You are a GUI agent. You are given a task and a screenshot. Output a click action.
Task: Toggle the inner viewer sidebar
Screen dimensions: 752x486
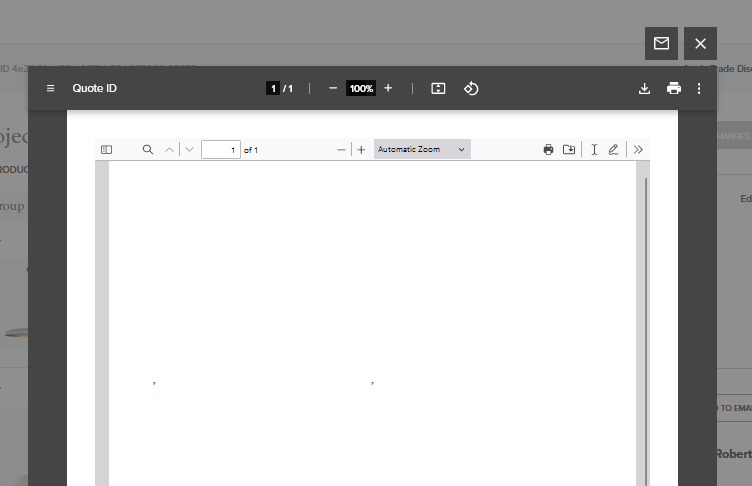(x=106, y=150)
